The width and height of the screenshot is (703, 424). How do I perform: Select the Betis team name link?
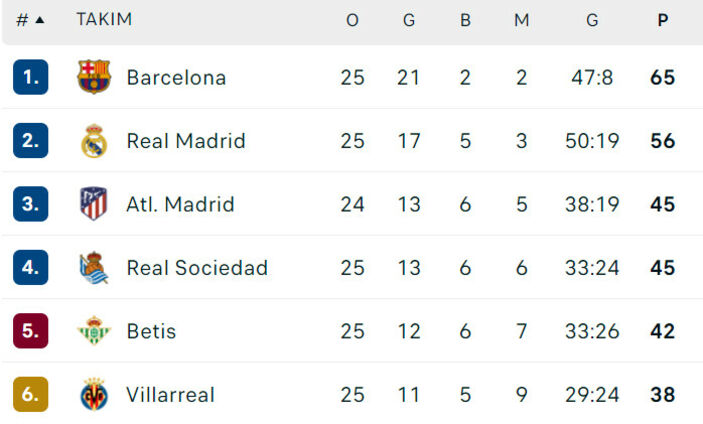151,331
